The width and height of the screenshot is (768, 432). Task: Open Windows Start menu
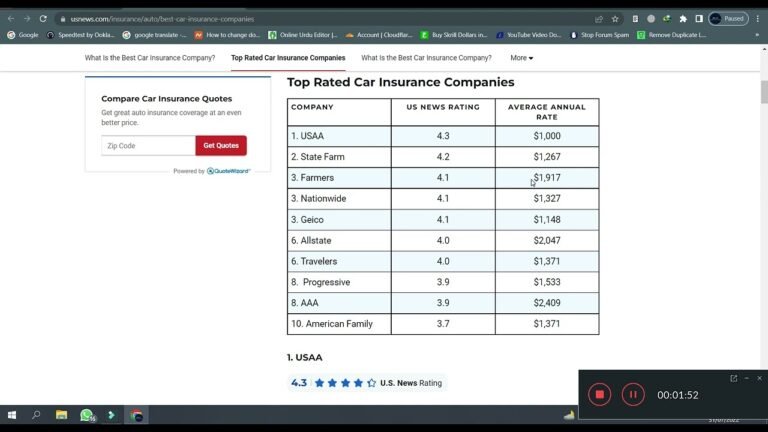click(x=12, y=415)
